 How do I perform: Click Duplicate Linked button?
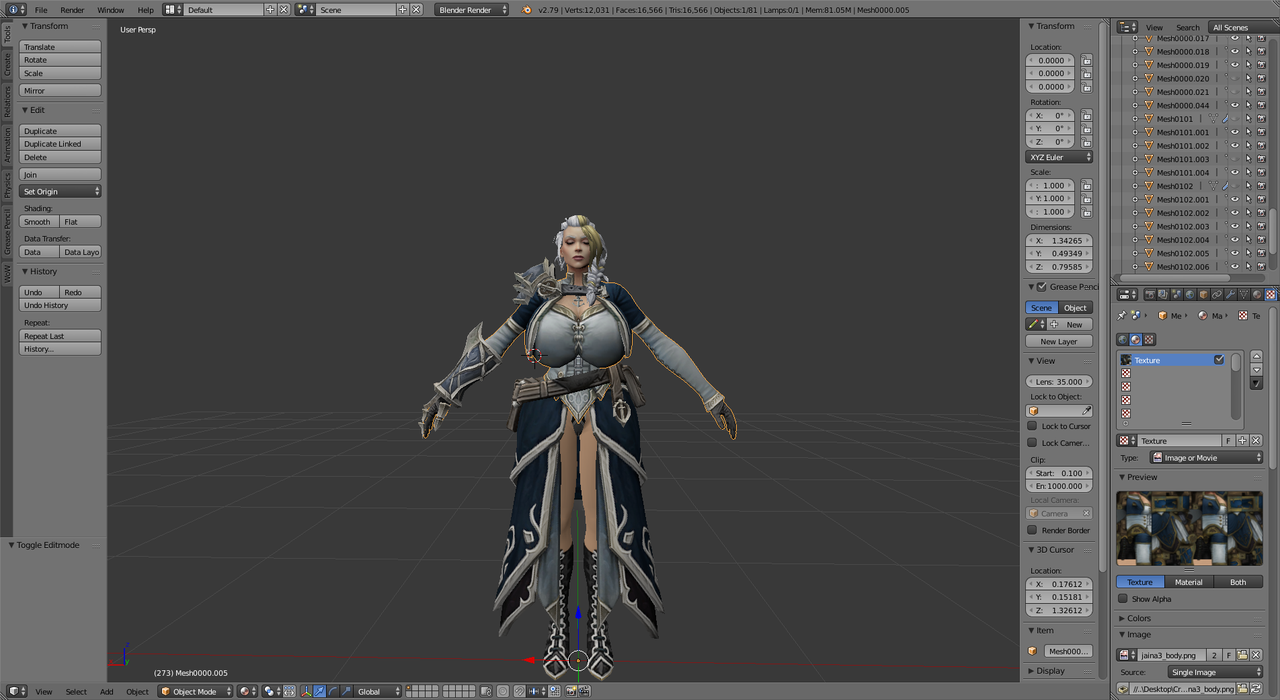(x=60, y=144)
